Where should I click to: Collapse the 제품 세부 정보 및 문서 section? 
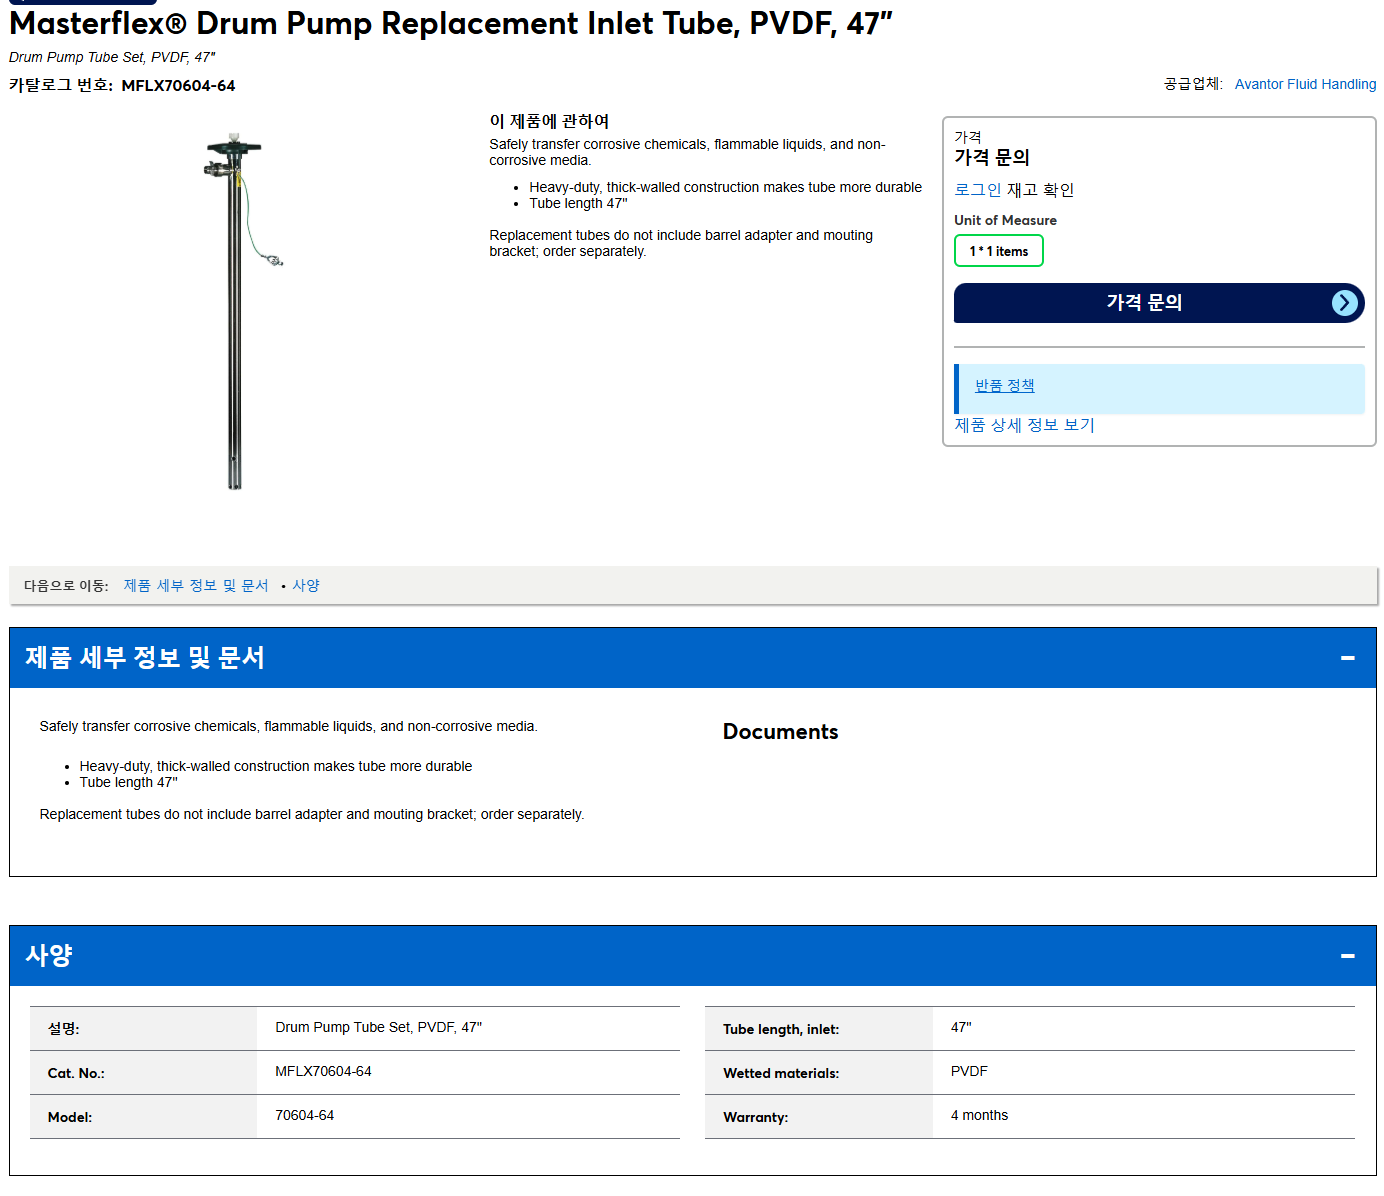[1347, 658]
